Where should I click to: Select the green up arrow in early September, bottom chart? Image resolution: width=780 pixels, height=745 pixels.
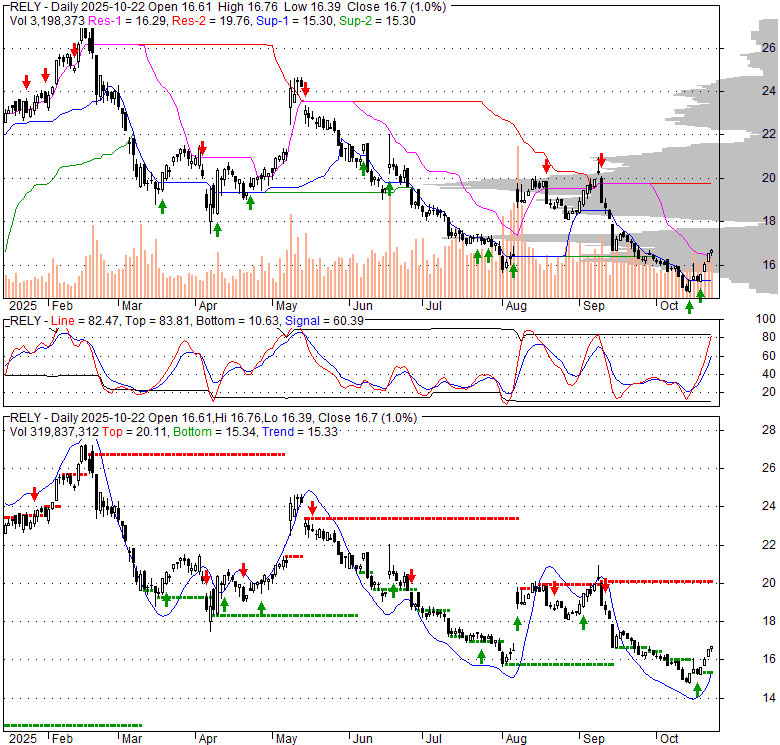584,622
